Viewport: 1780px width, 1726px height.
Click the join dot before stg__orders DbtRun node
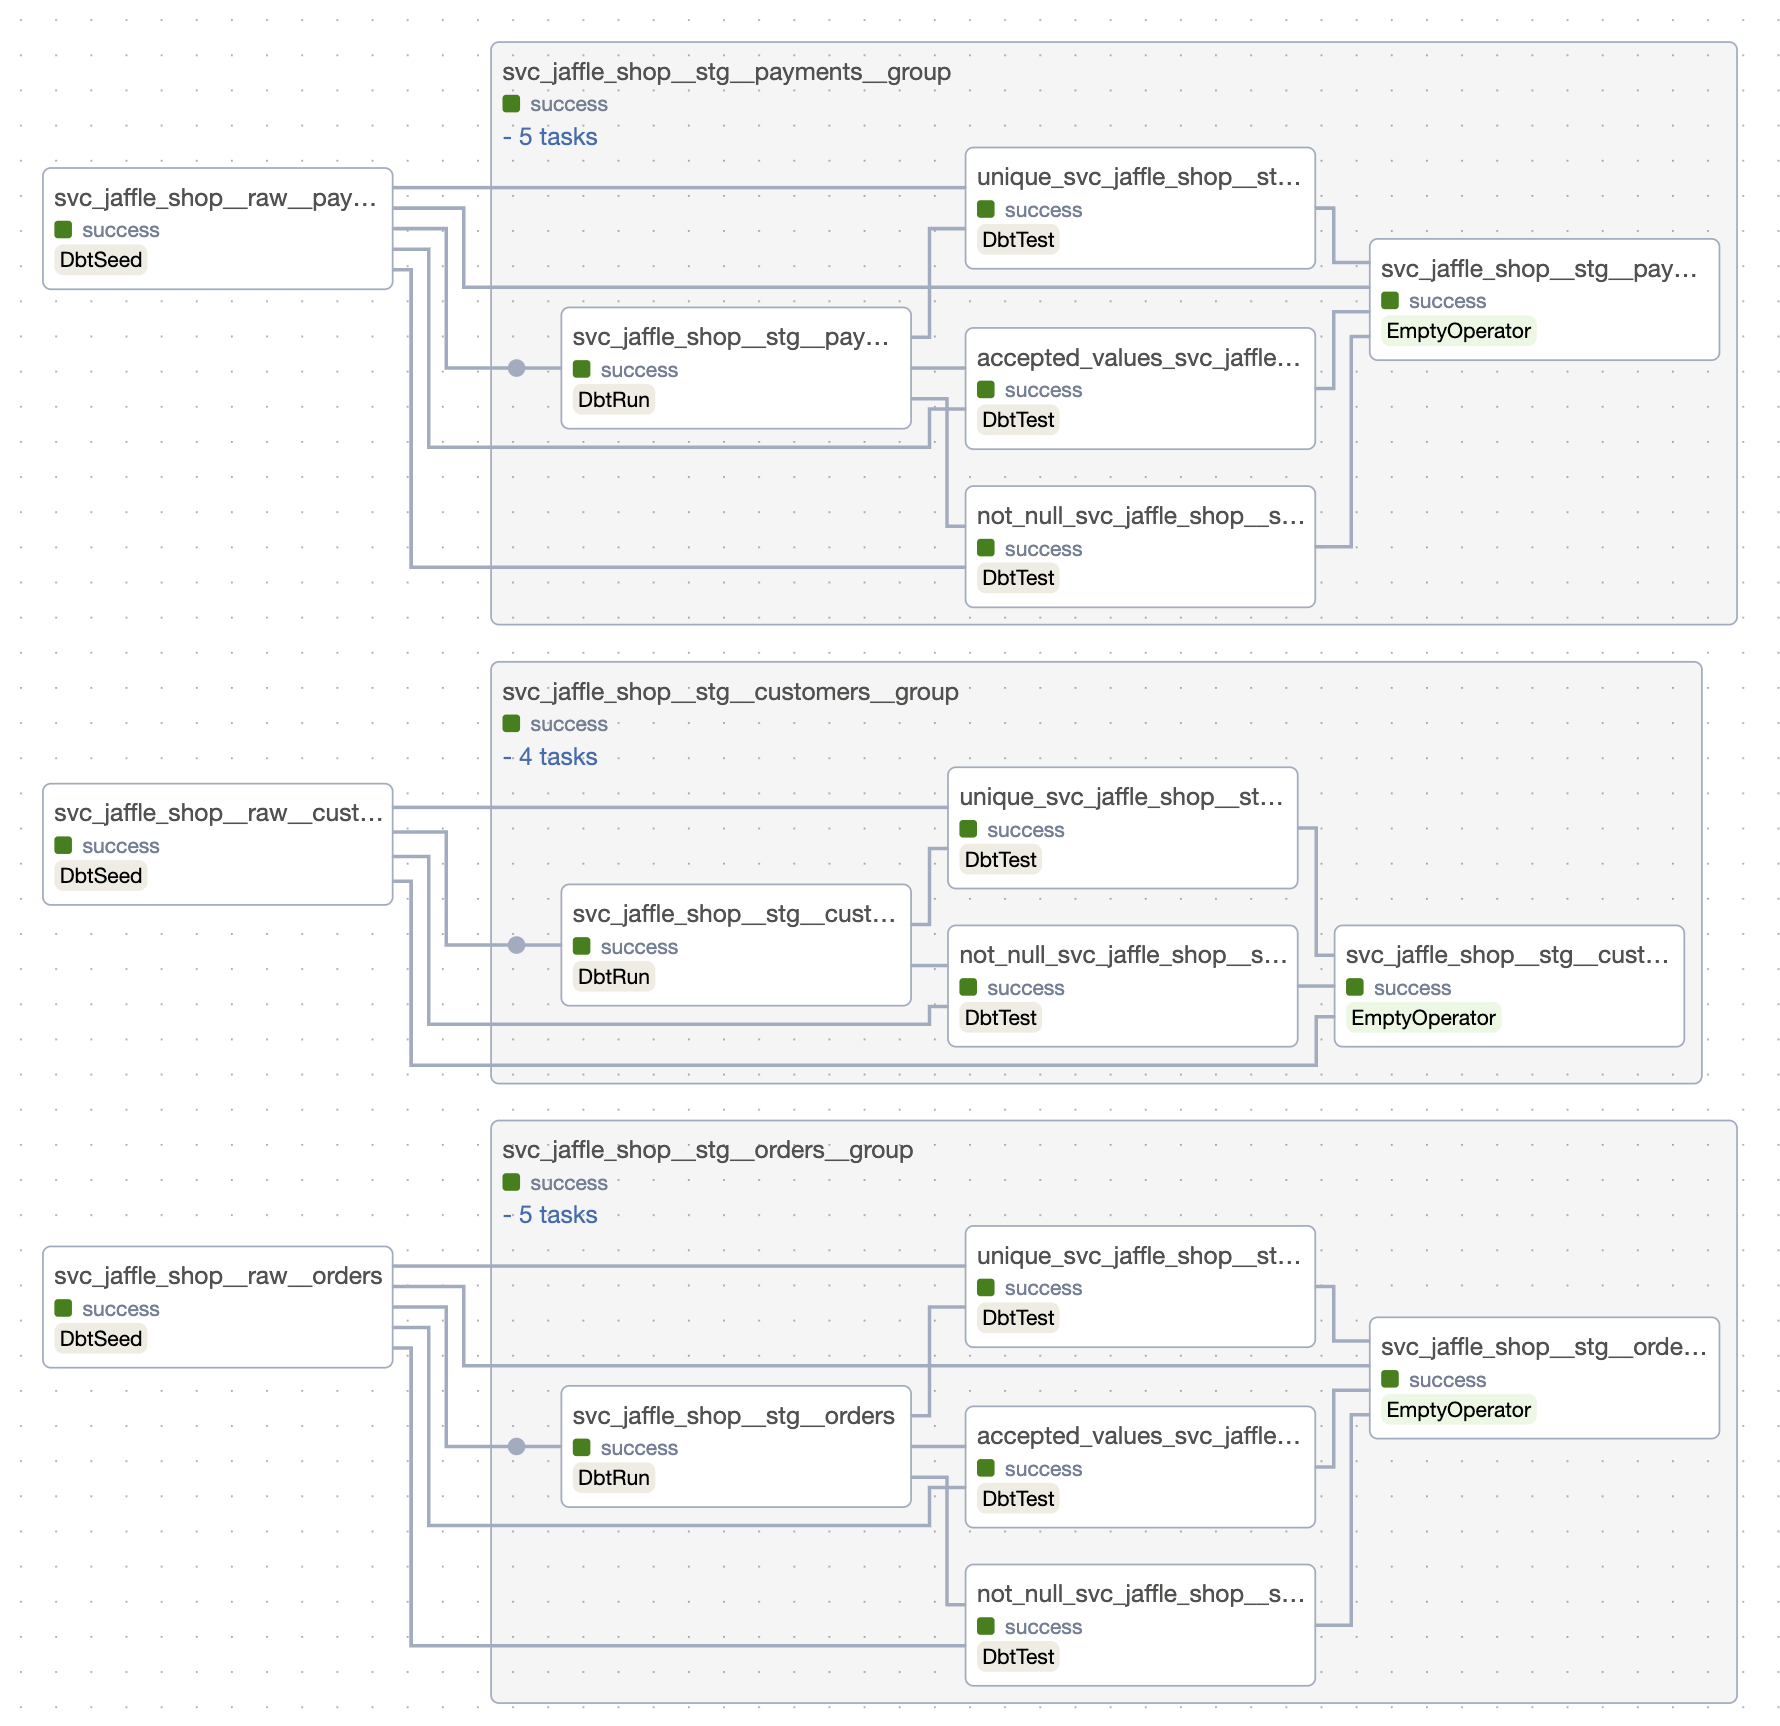pyautogui.click(x=516, y=1446)
